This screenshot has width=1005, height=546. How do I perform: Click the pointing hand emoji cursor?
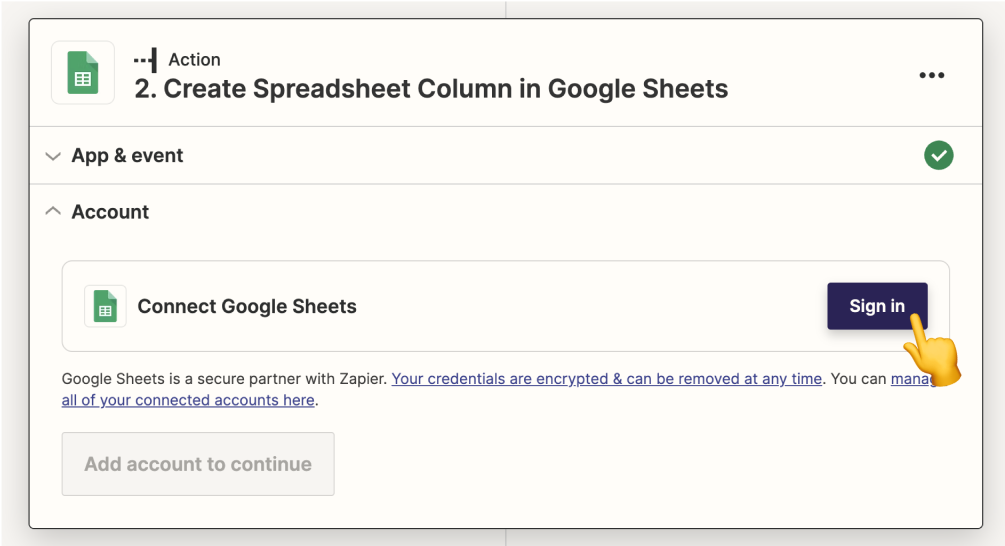click(x=933, y=351)
